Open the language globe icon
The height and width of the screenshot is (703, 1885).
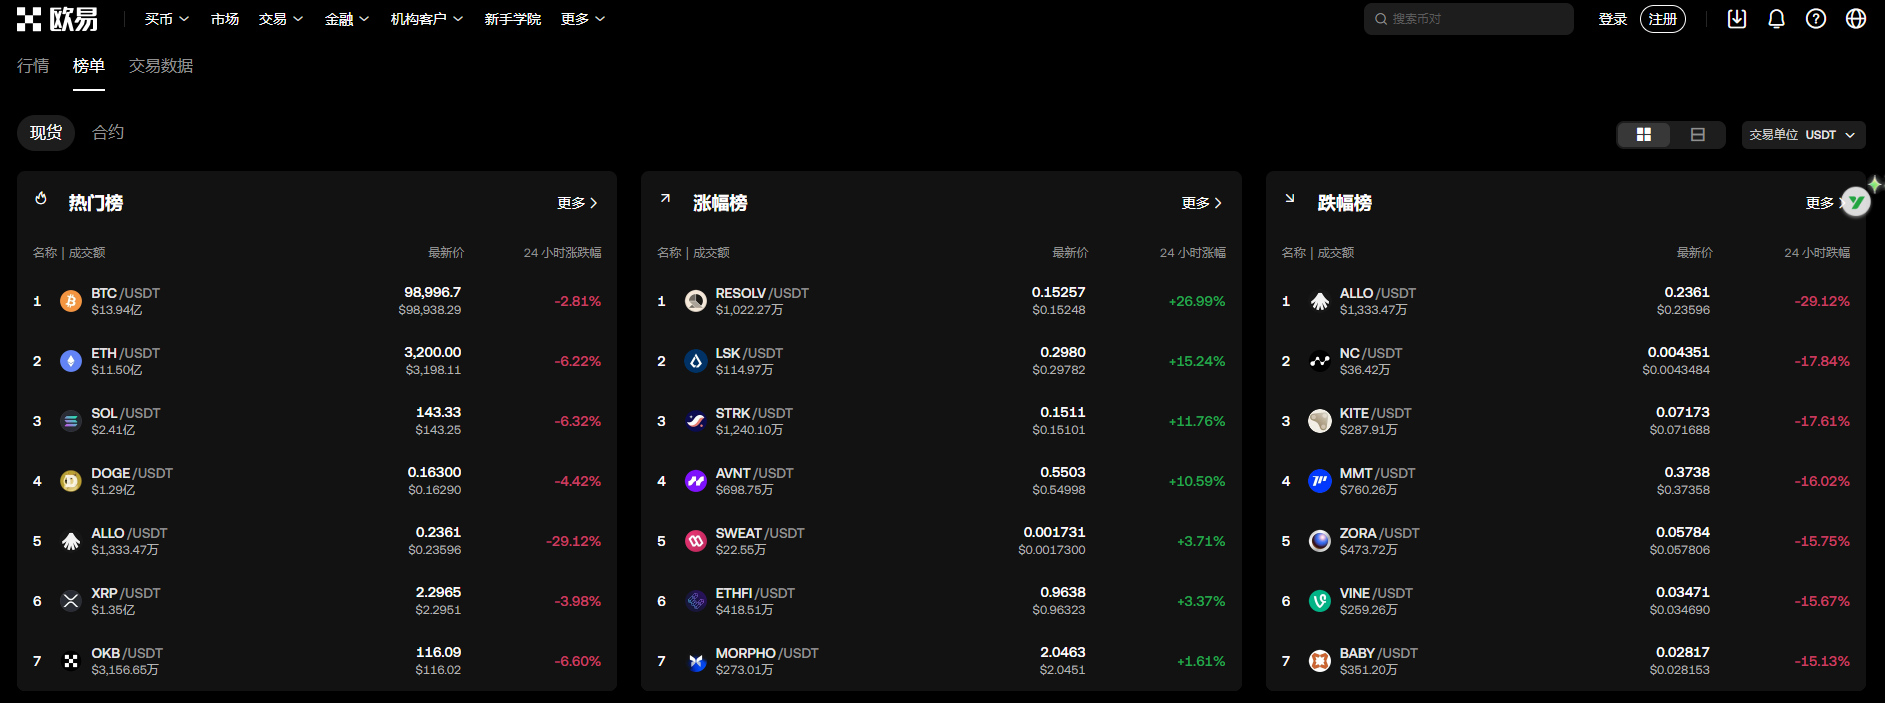pyautogui.click(x=1856, y=19)
